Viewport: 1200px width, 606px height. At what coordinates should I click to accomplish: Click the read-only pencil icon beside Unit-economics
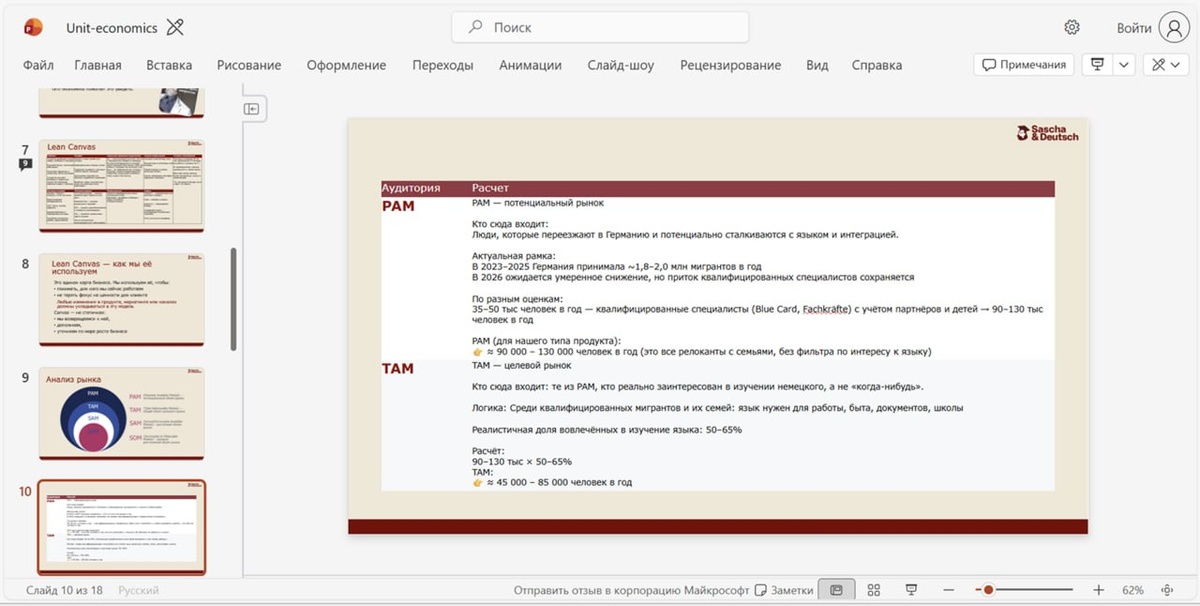[175, 27]
